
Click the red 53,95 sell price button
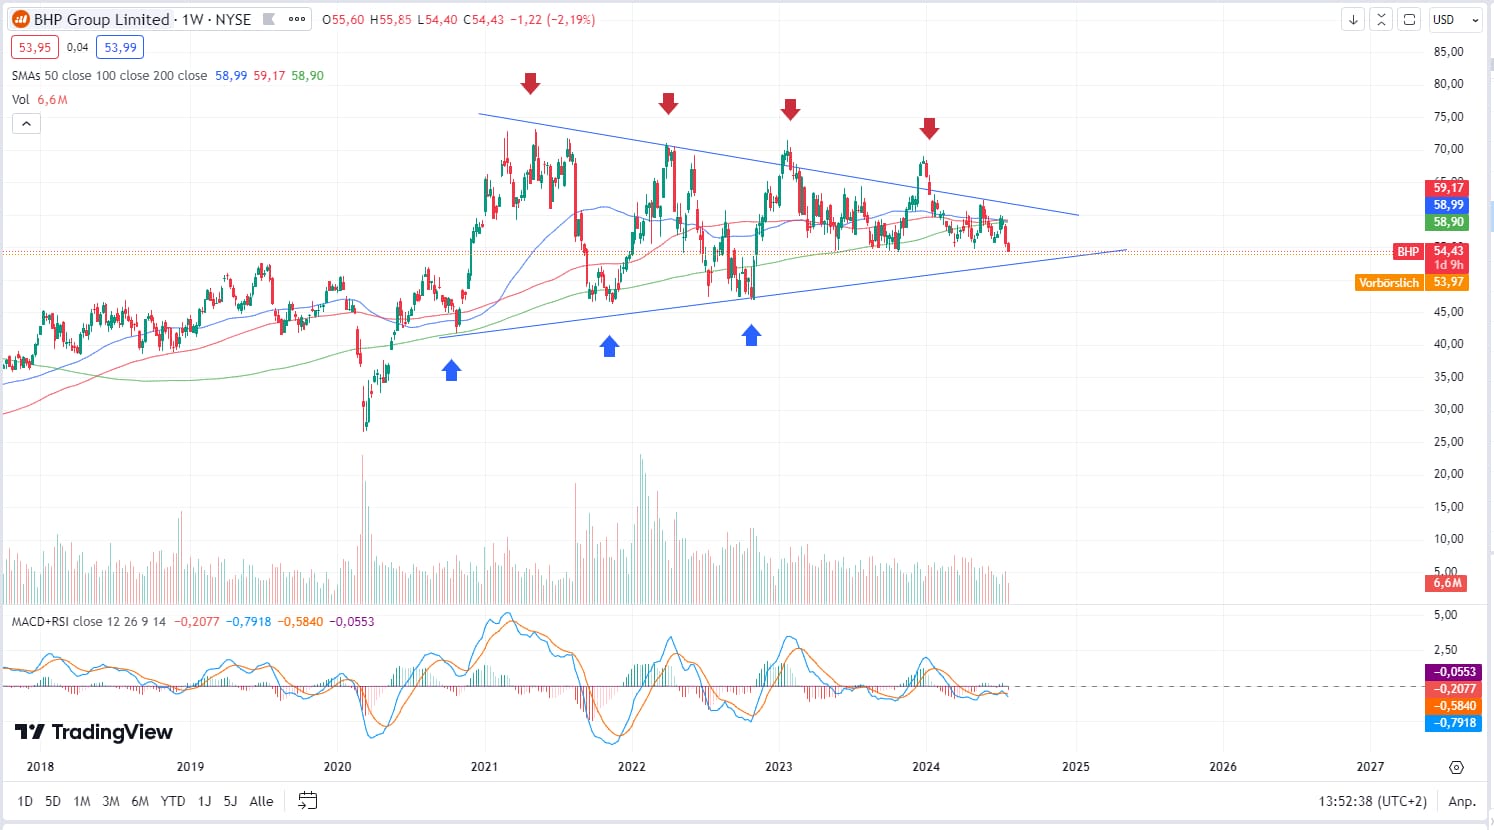35,47
